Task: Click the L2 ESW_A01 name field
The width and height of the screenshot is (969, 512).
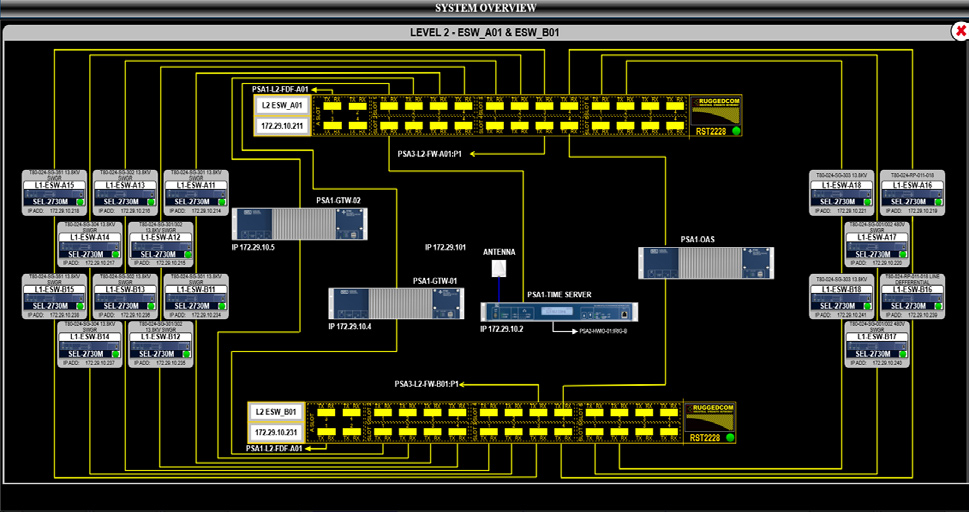Action: (x=282, y=105)
